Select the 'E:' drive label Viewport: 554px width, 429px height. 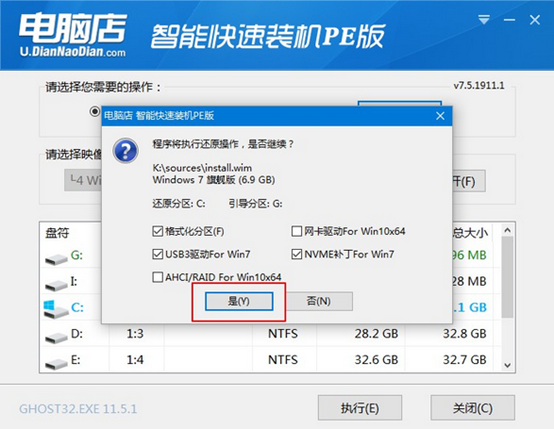76,360
